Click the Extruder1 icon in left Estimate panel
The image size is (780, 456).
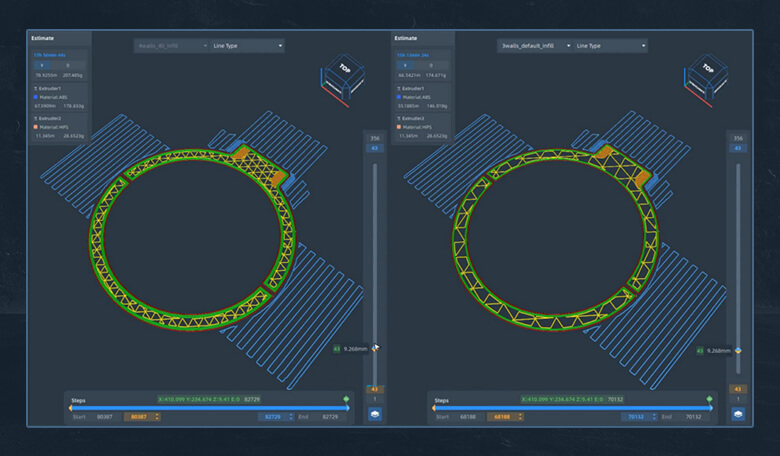pyautogui.click(x=36, y=89)
